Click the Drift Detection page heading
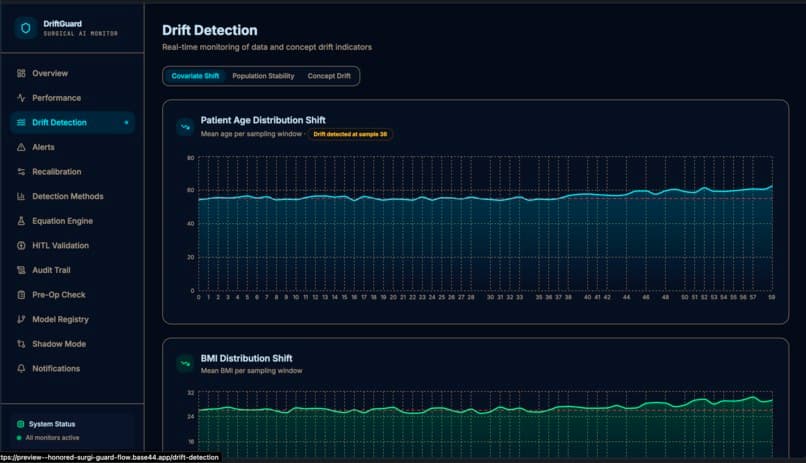This screenshot has height=463, width=806. [x=210, y=30]
